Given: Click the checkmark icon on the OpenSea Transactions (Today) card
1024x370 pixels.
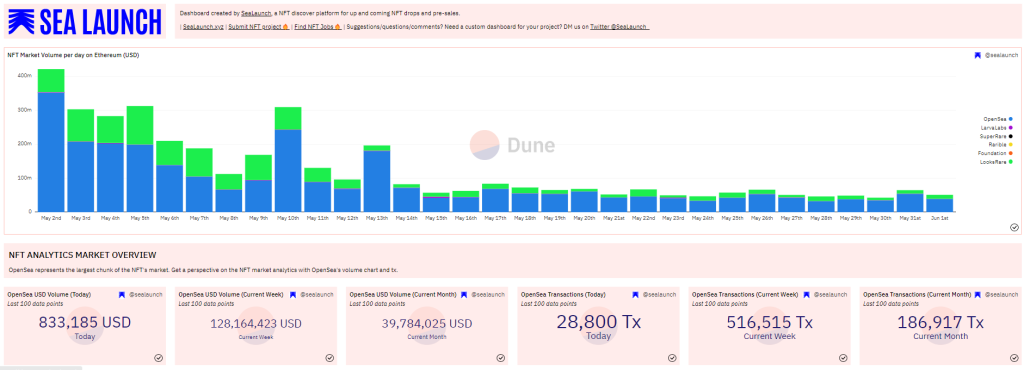Looking at the screenshot, I should coord(672,358).
